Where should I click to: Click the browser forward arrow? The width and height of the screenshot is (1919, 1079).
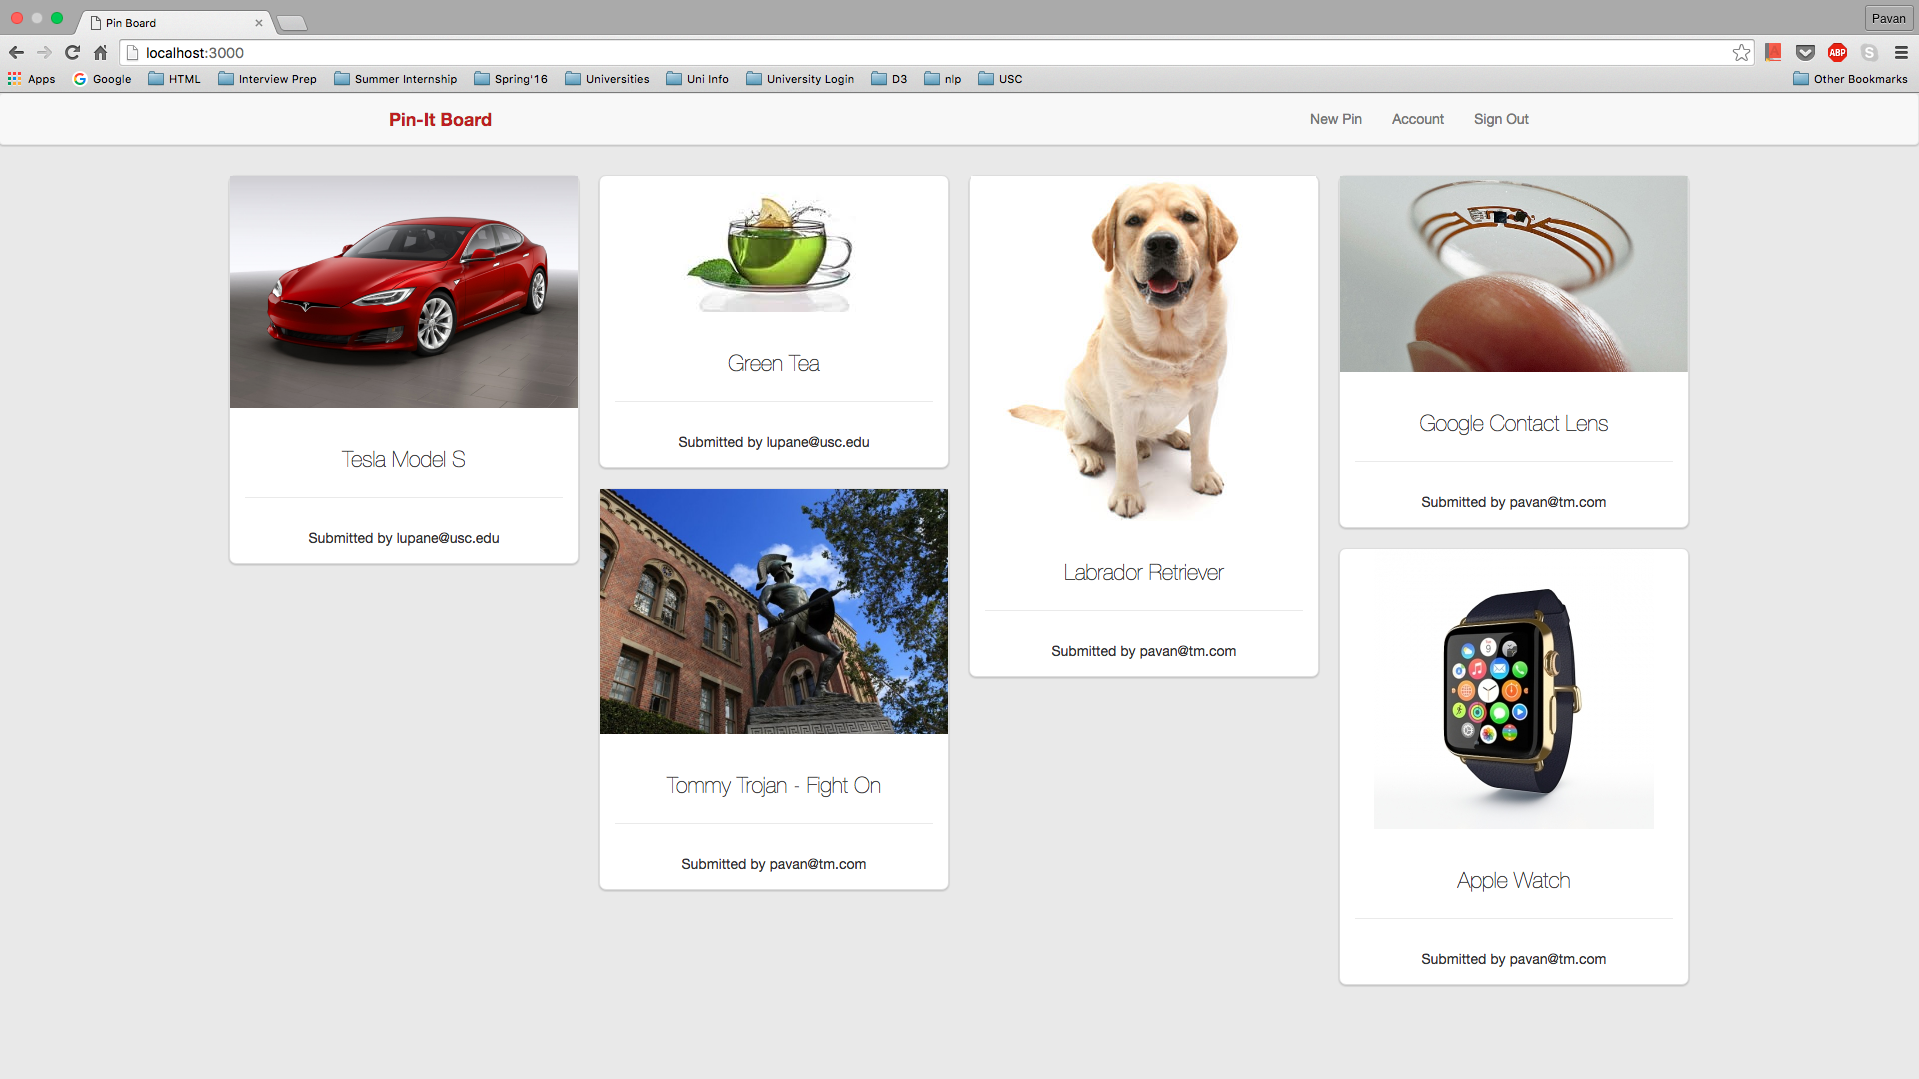(44, 53)
